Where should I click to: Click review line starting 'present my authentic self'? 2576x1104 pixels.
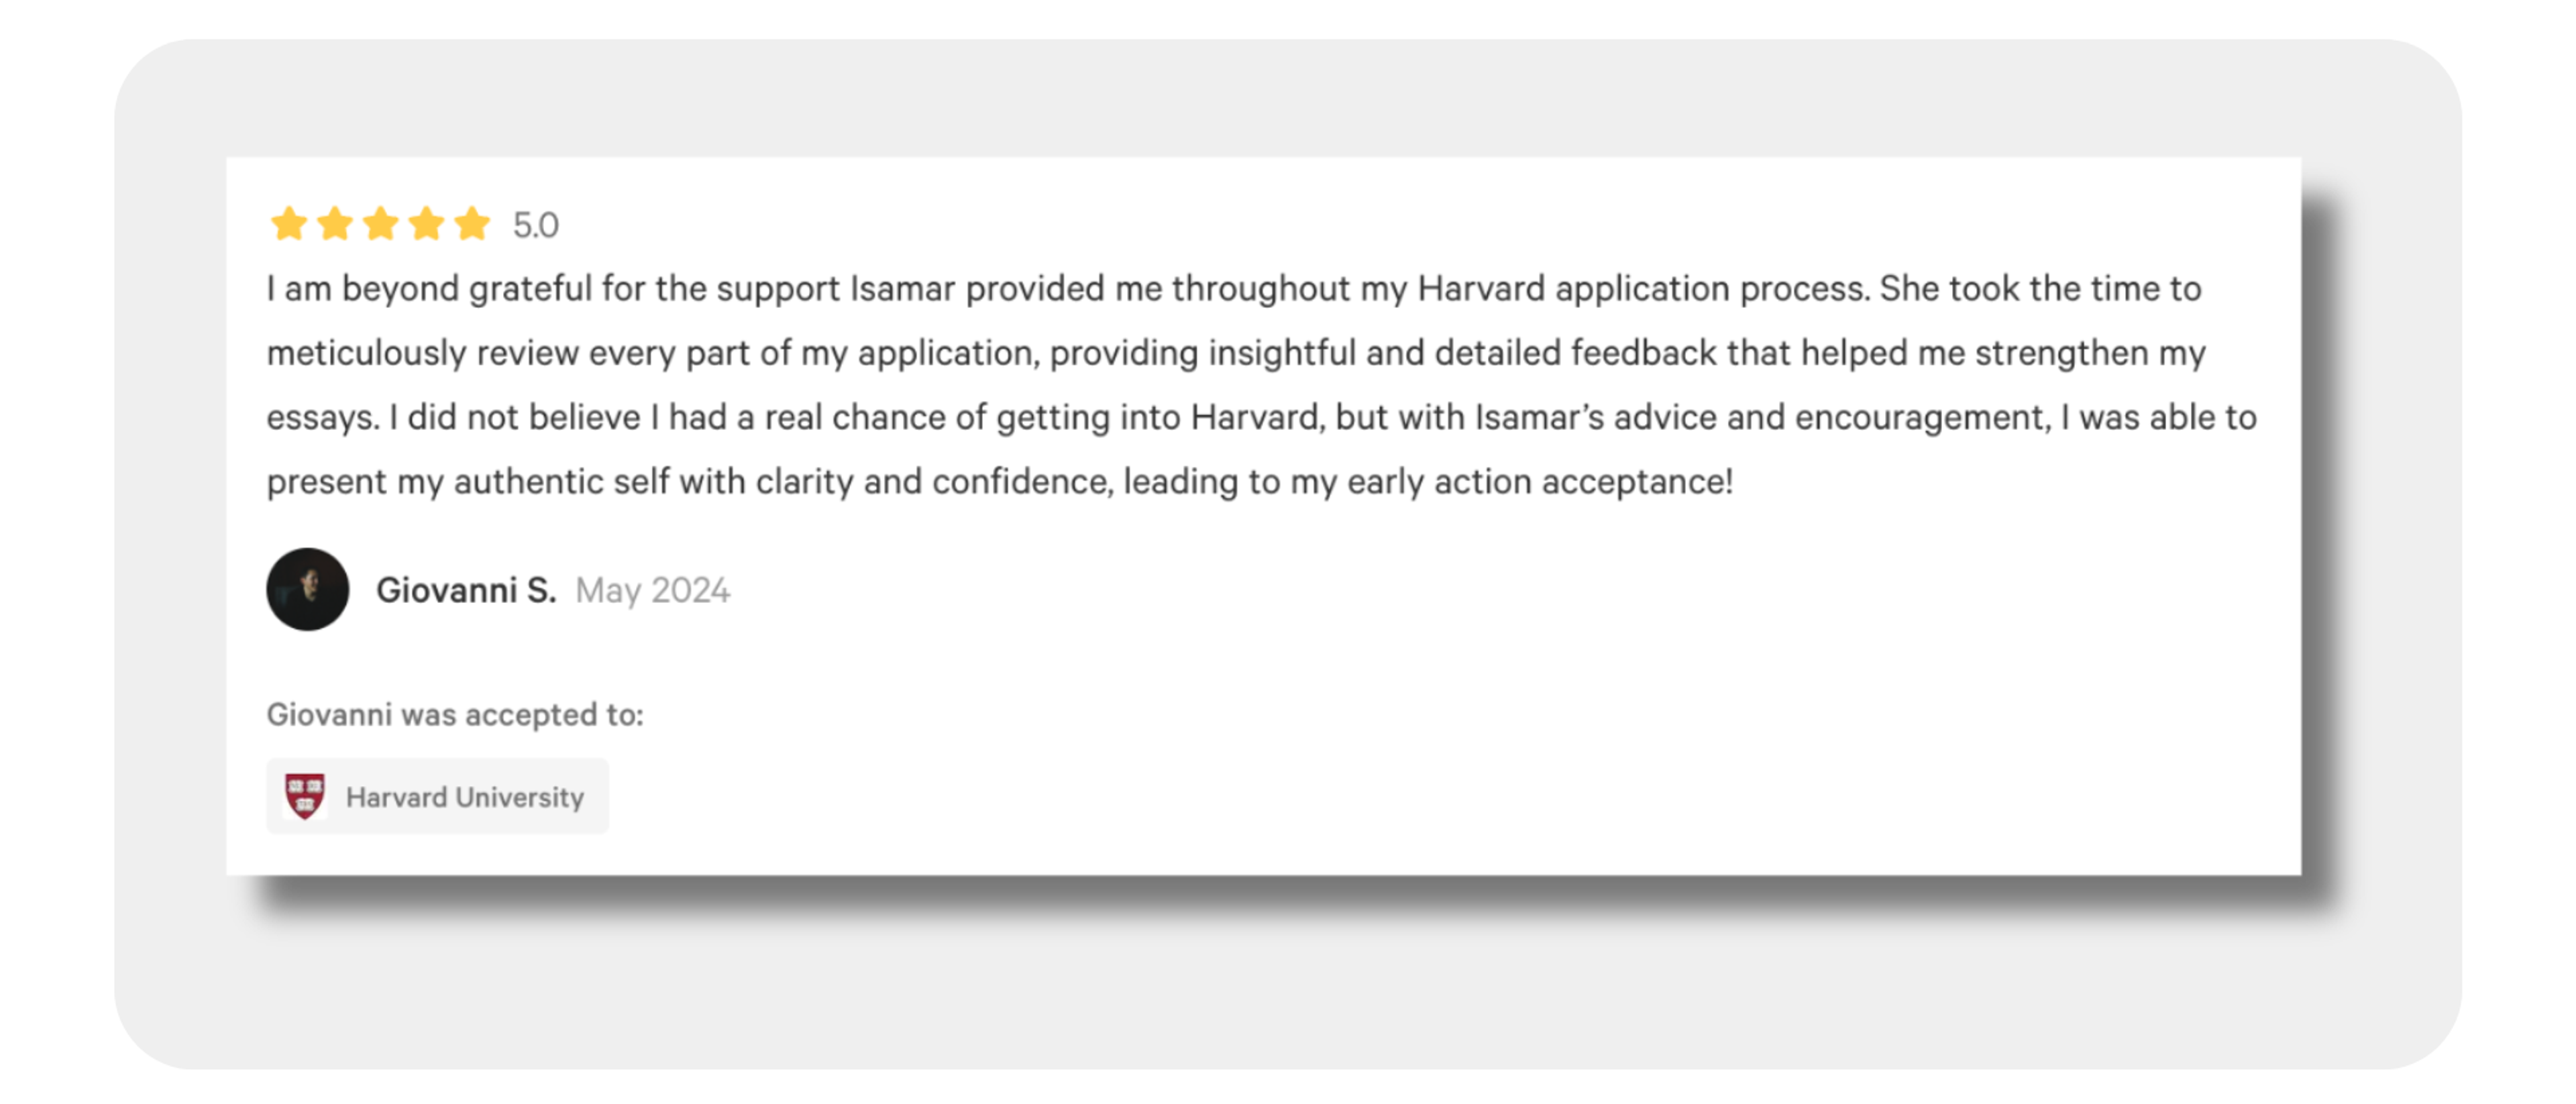pos(1000,482)
